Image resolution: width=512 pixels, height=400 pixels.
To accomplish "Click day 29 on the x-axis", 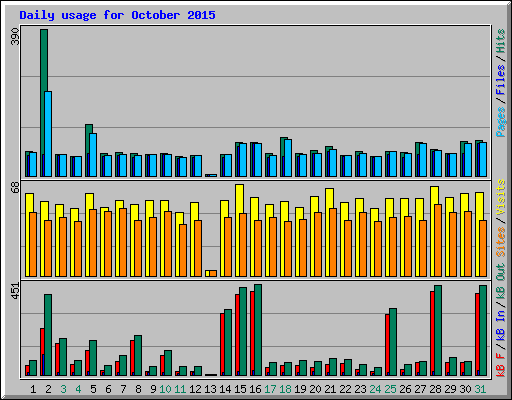I will pyautogui.click(x=450, y=389).
